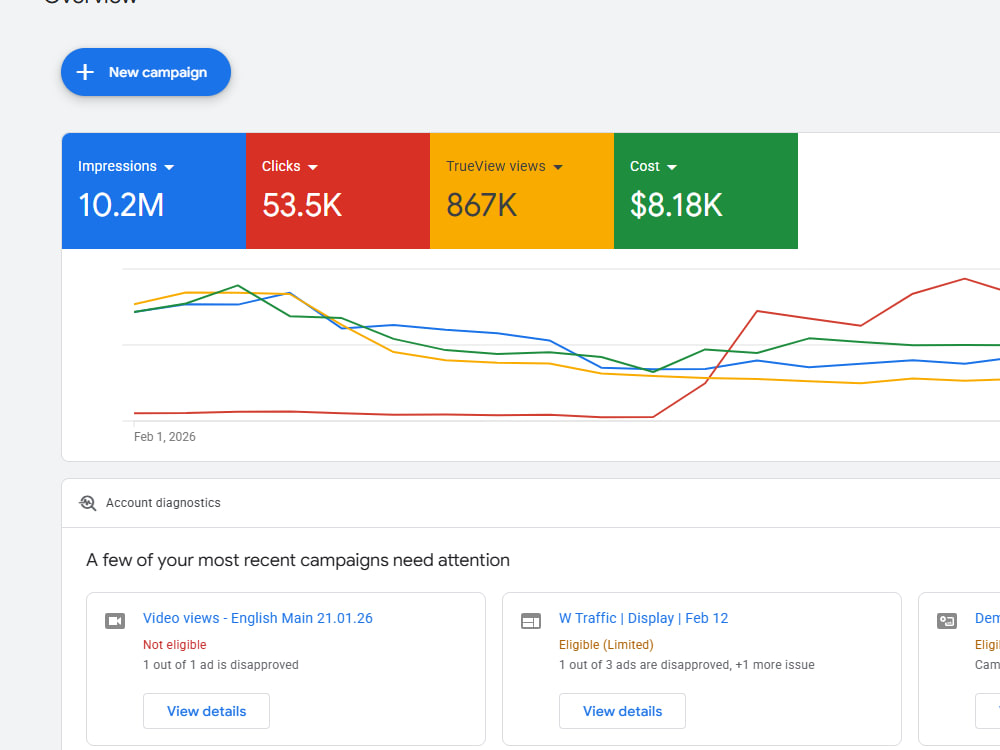
Task: Open the Cost metric dropdown arrow
Action: (672, 167)
